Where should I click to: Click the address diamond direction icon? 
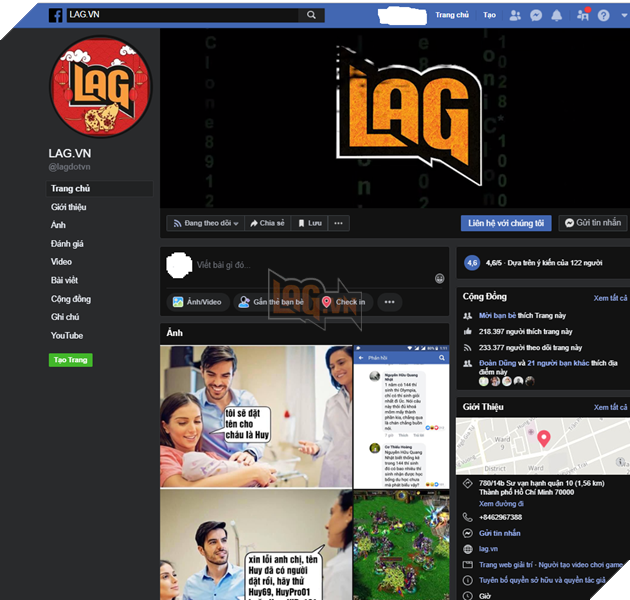[467, 483]
